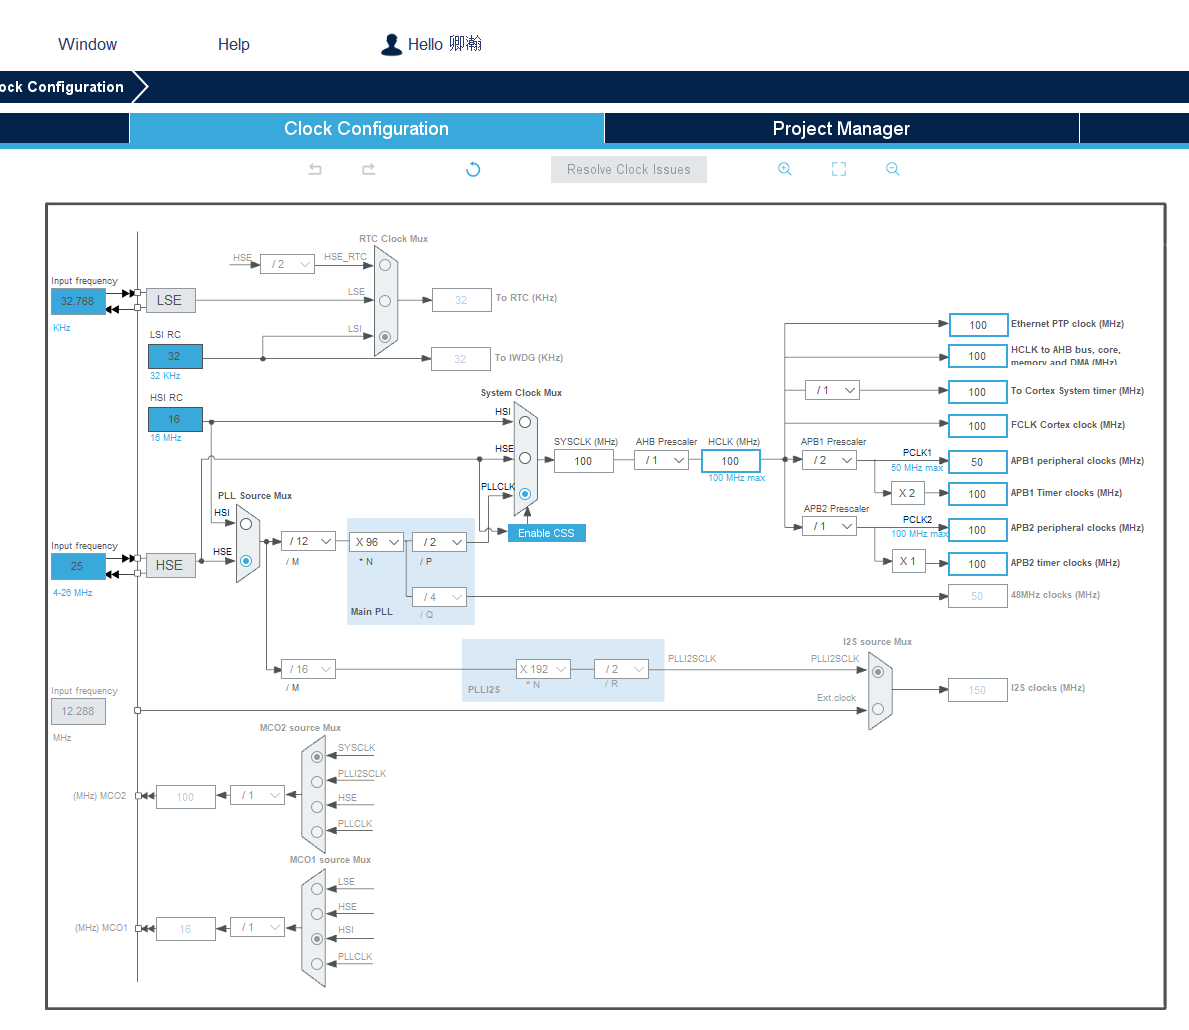Zoom in on the clock diagram
Screen dimensions: 1189x1030
(x=785, y=169)
